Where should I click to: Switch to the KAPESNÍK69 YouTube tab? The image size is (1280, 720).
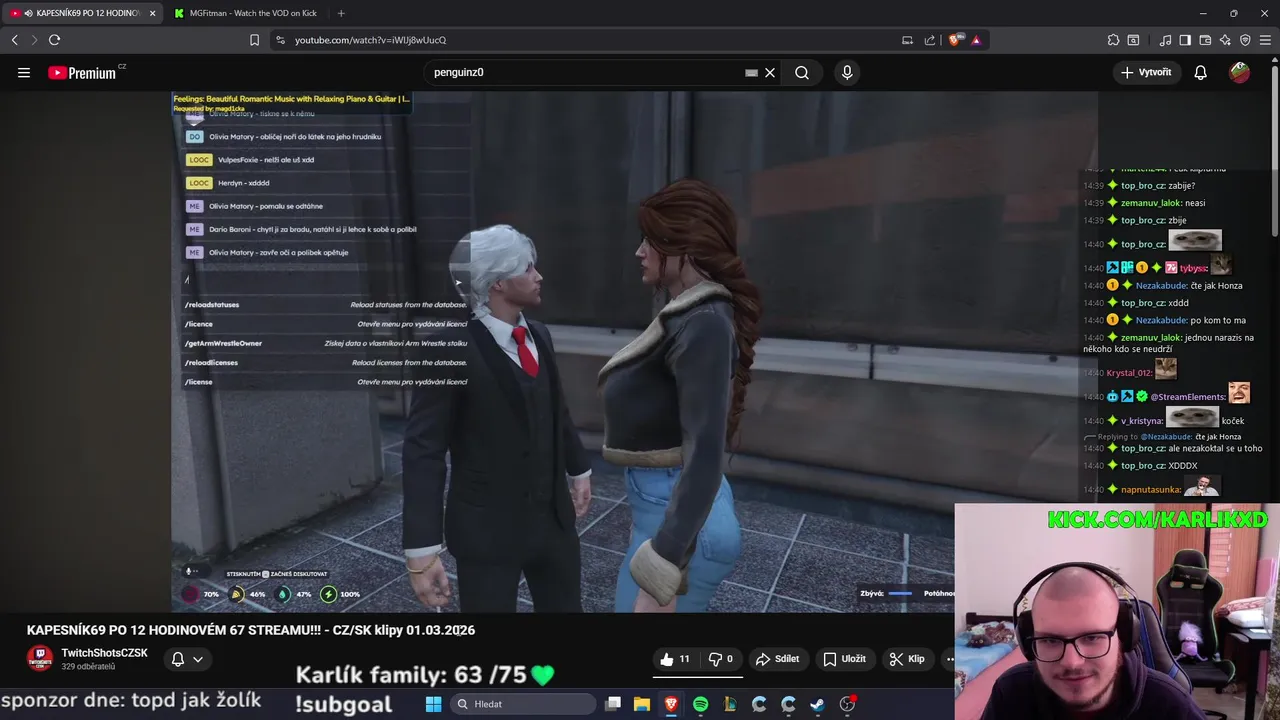click(82, 13)
